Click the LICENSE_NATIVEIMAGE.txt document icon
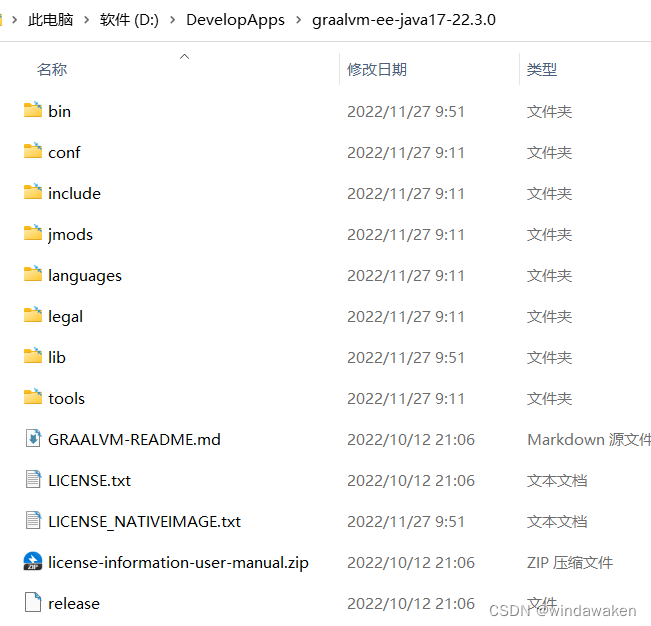 pyautogui.click(x=33, y=520)
